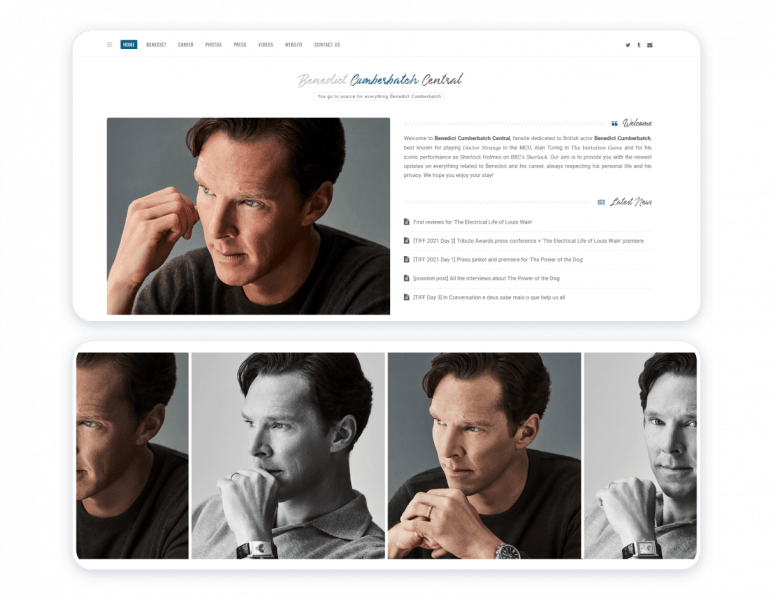Click the quote icon beside Welcome
Viewport: 773px width, 600px height.
[614, 123]
